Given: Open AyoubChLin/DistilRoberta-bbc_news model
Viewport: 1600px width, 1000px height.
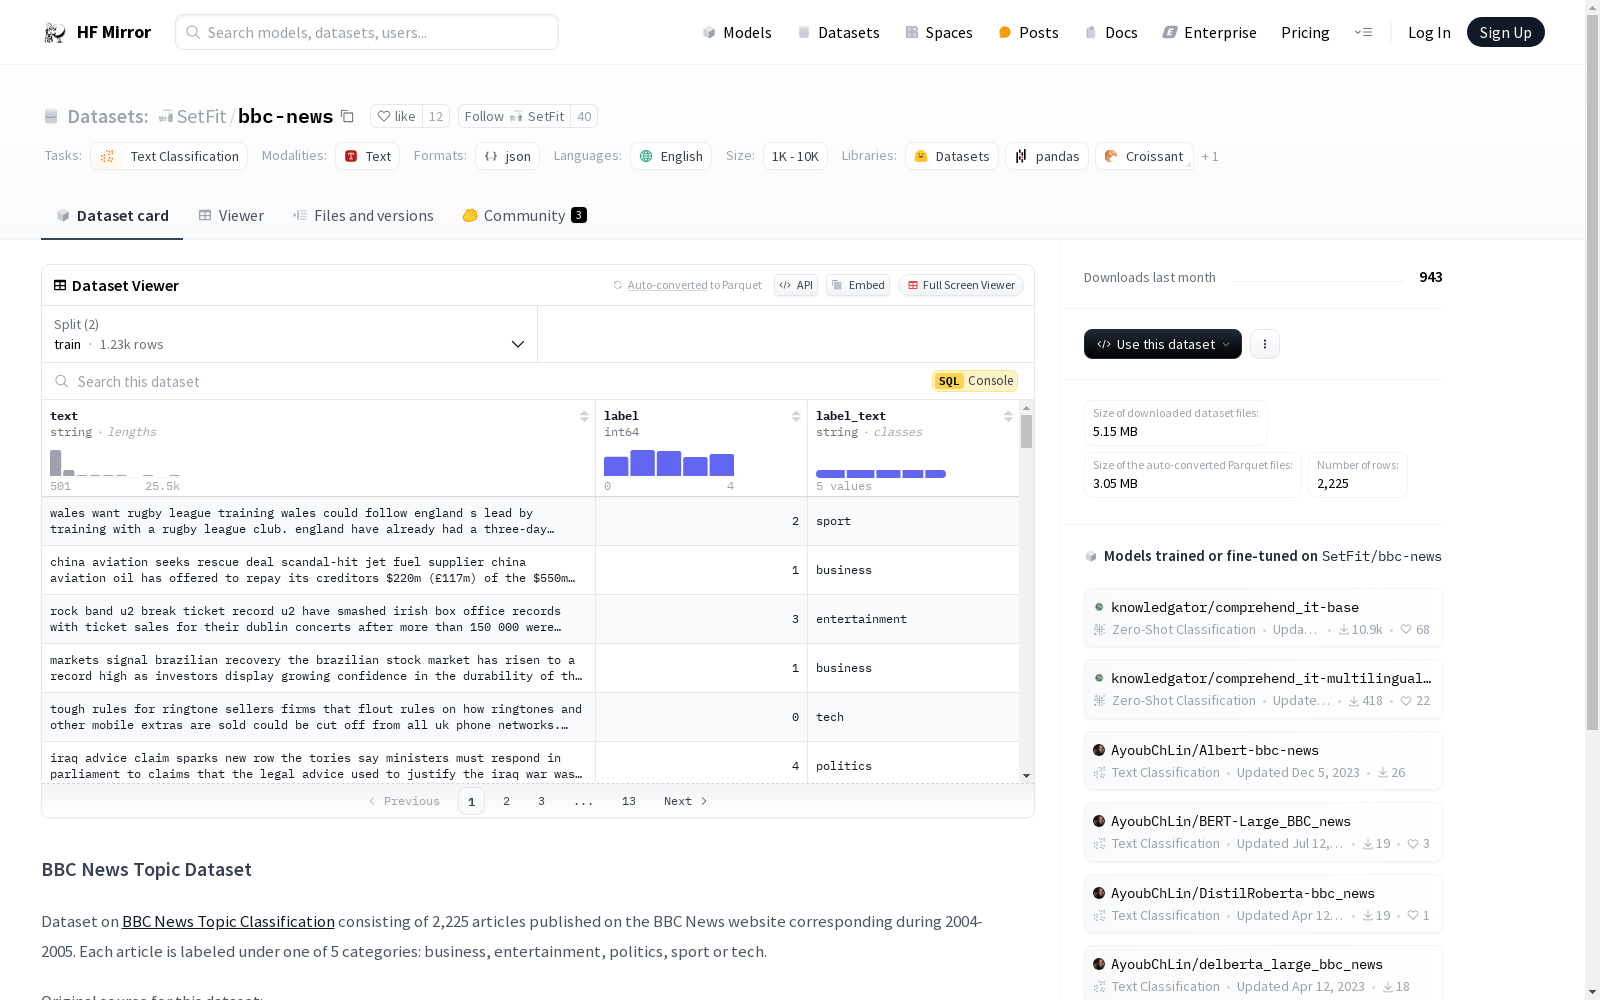Looking at the screenshot, I should click(1263, 904).
